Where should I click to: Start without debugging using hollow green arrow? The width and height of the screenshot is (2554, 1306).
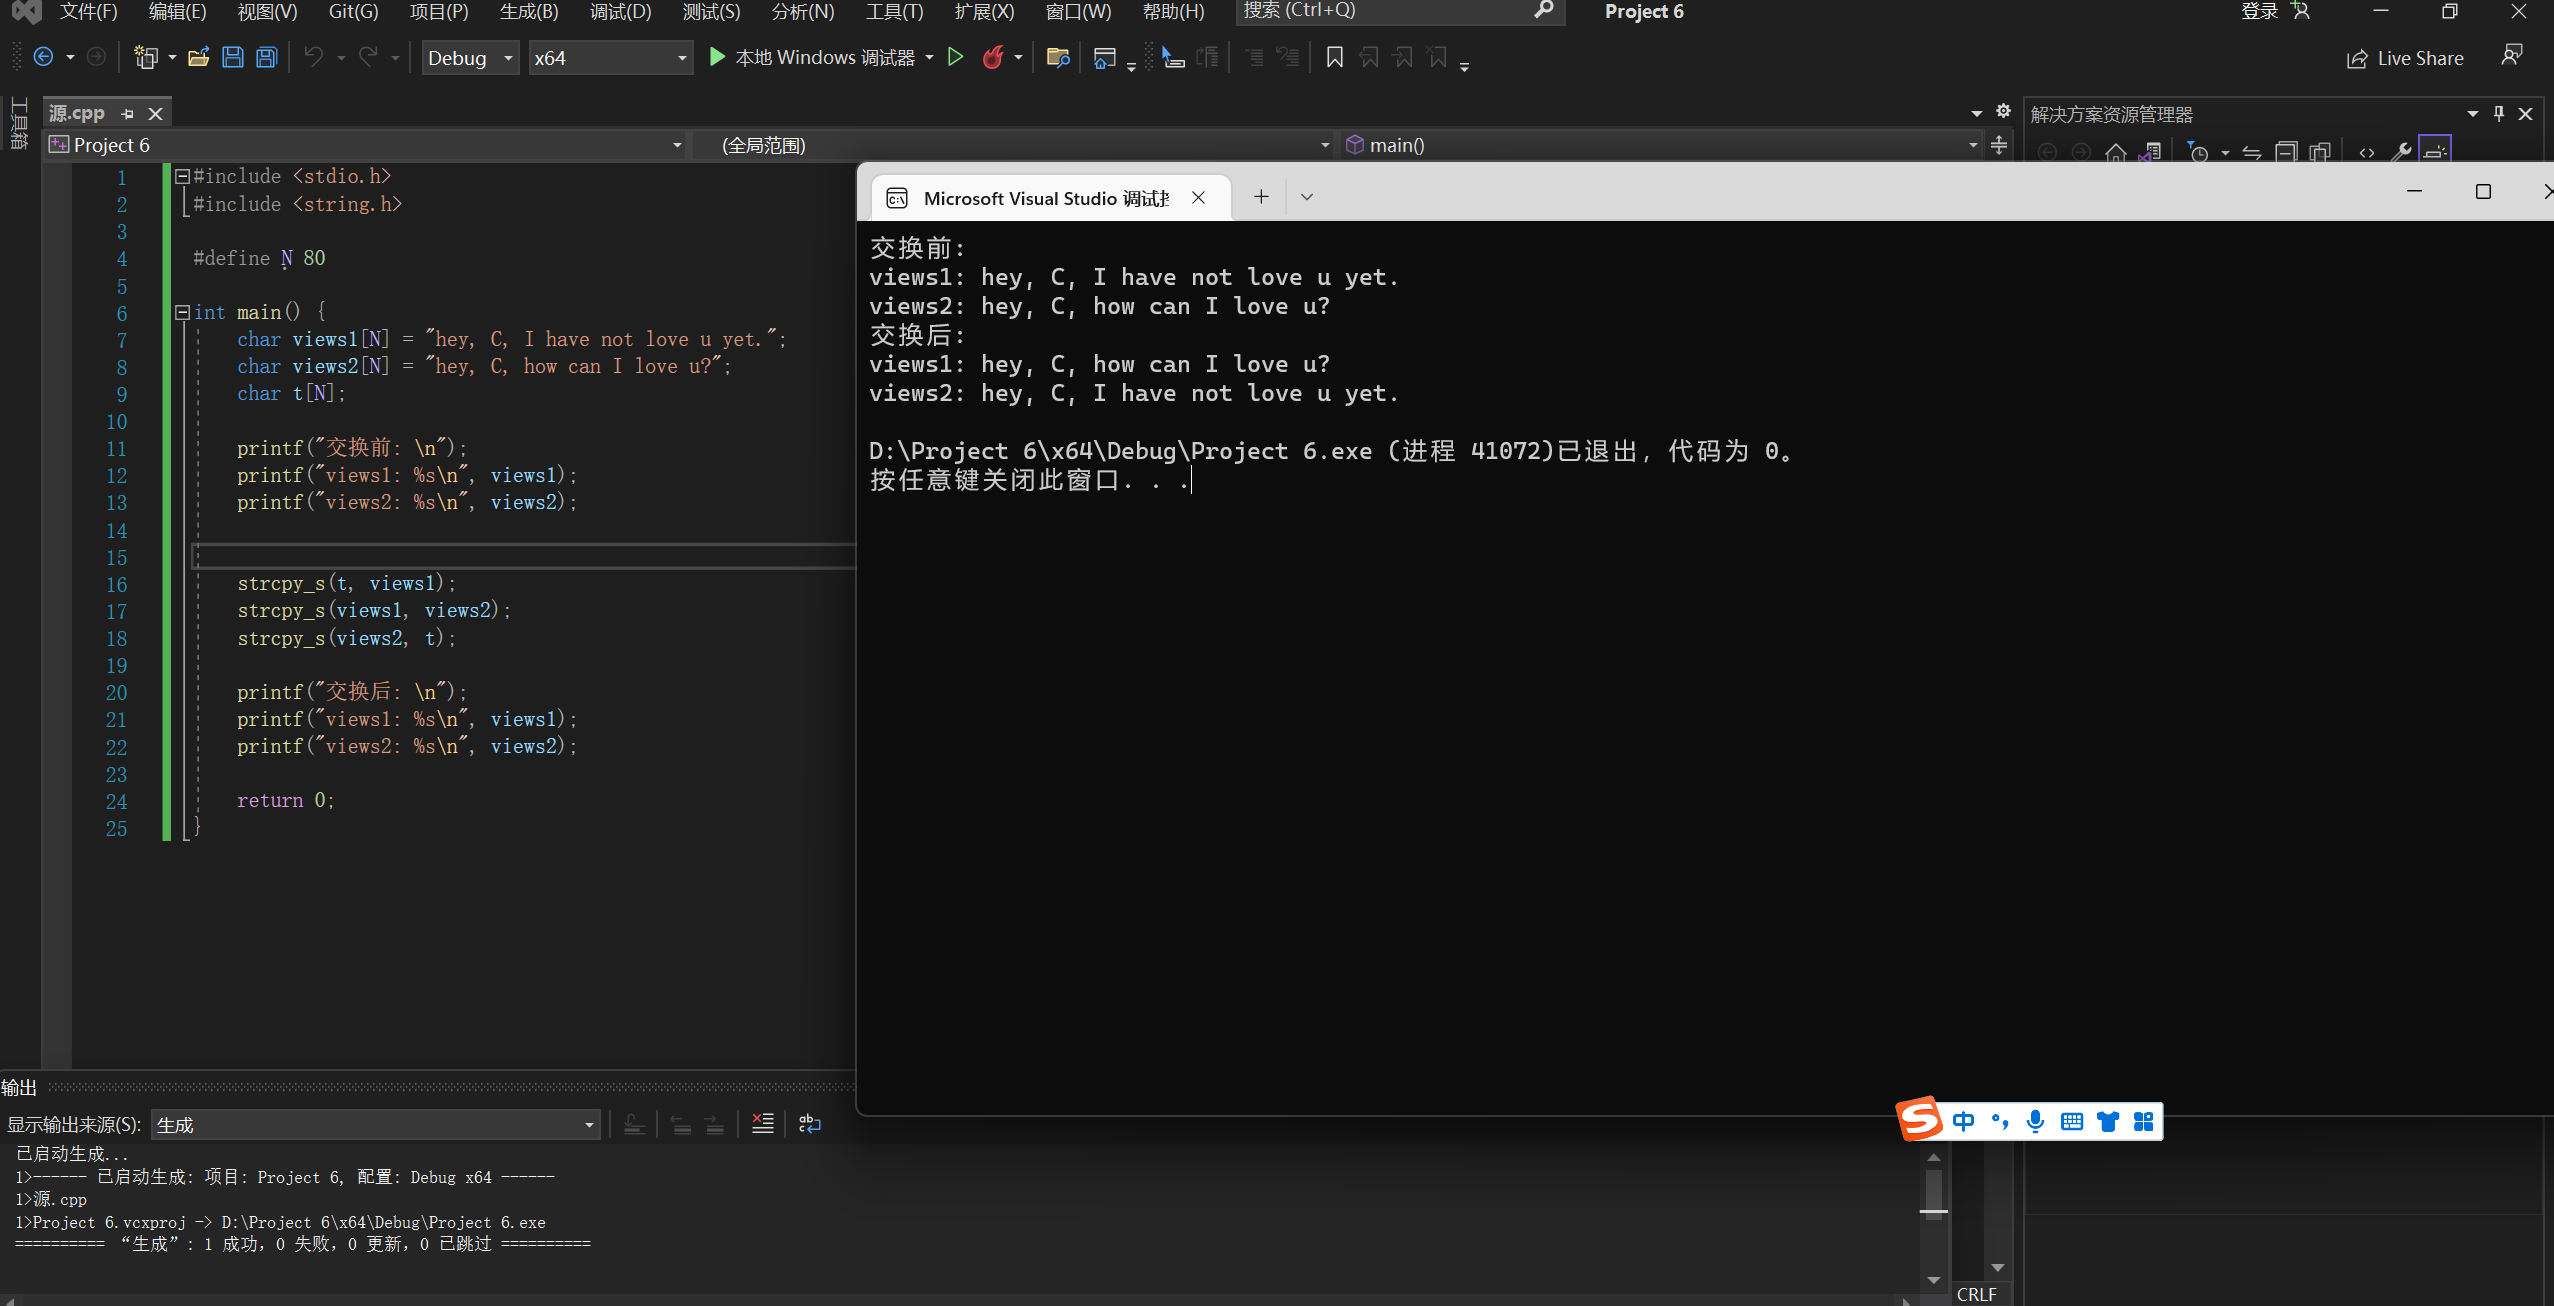(x=955, y=57)
